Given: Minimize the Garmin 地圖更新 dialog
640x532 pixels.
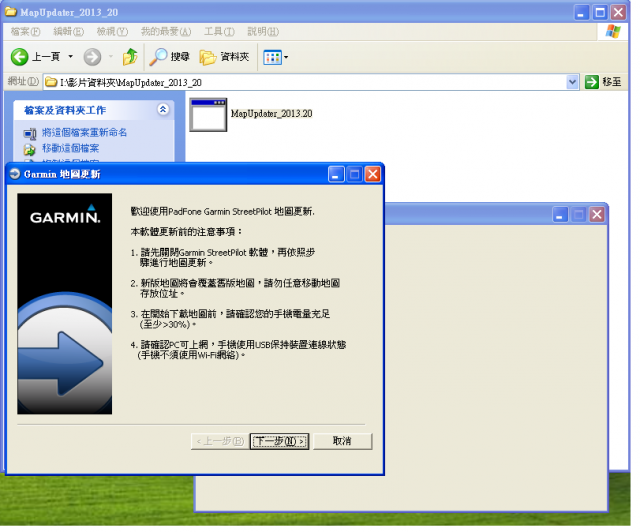Looking at the screenshot, I should coord(336,174).
